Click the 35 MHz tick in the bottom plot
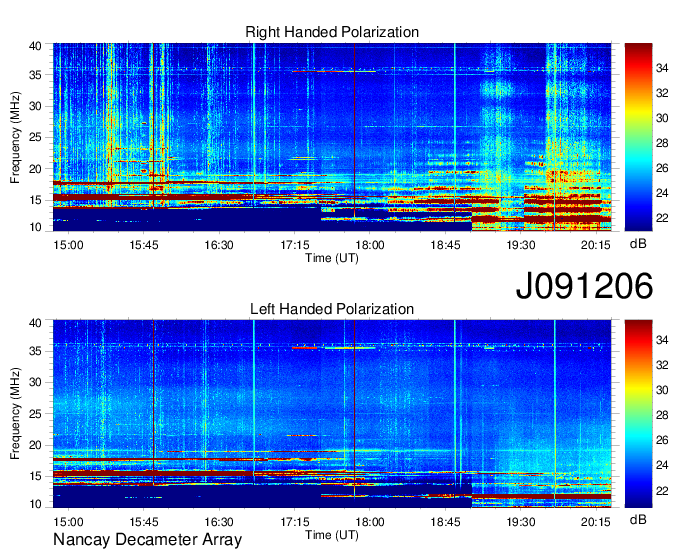Image resolution: width=680 pixels, height=552 pixels. (x=35, y=351)
